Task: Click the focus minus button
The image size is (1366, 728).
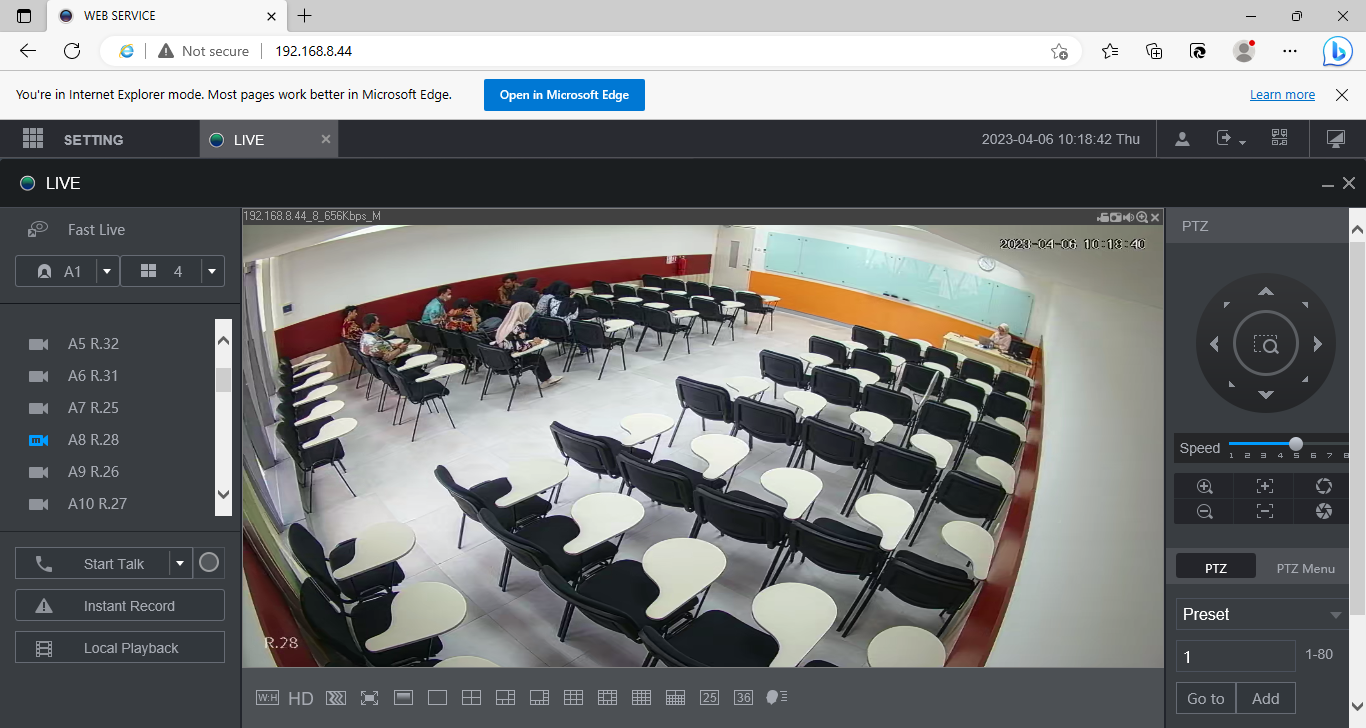Action: [x=1265, y=511]
